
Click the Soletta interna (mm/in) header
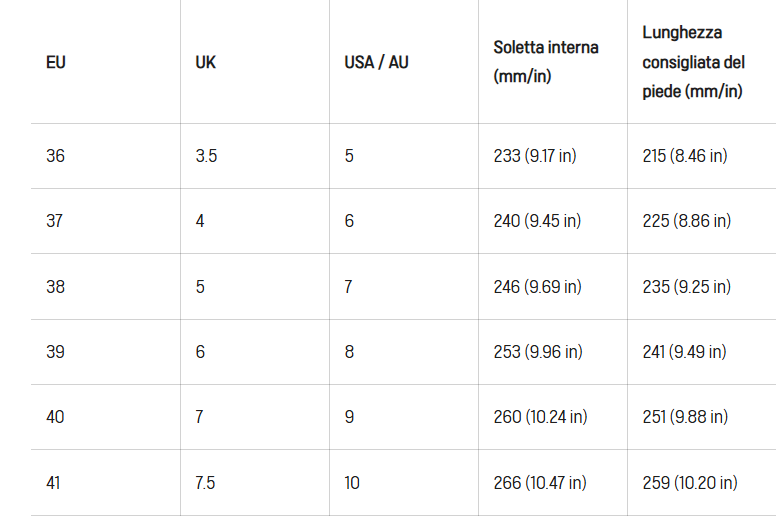pyautogui.click(x=546, y=62)
